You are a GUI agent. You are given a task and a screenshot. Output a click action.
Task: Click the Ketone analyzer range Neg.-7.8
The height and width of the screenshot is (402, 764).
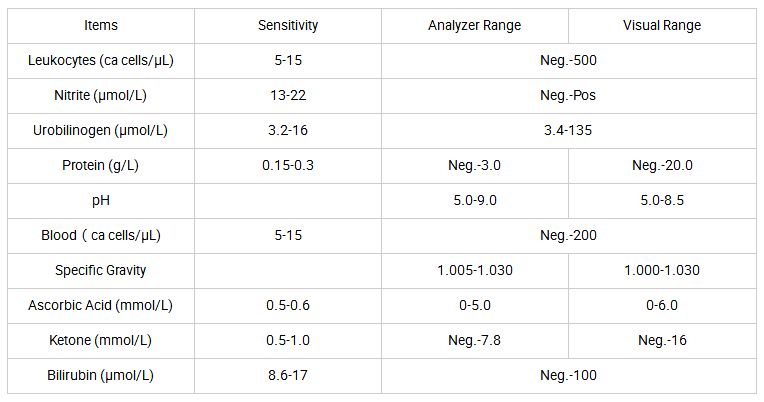pyautogui.click(x=475, y=340)
